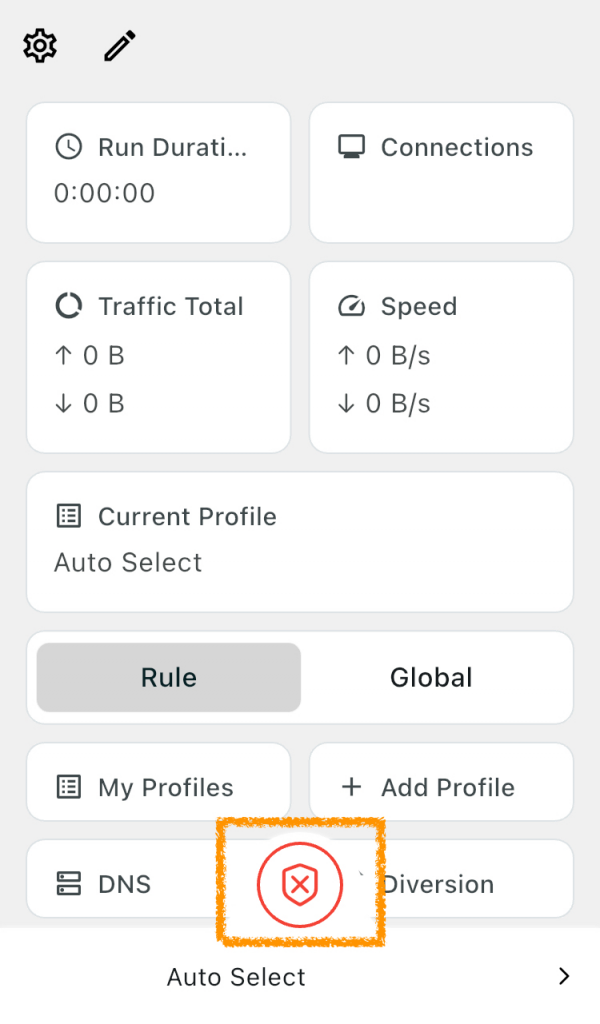Switch proxy mode to Rule
This screenshot has width=600, height=1024.
[x=168, y=677]
